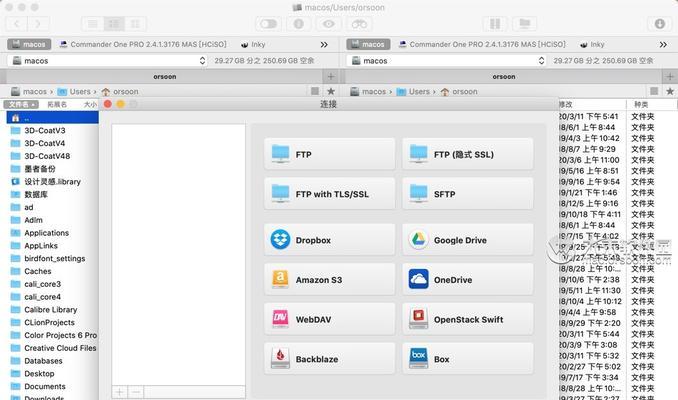This screenshot has height=400, width=678.
Task: Click the archive toolbar icon
Action: click(x=495, y=24)
